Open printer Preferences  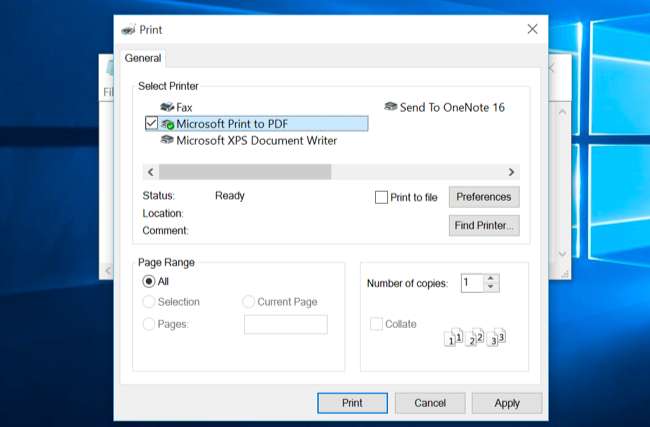coord(484,197)
